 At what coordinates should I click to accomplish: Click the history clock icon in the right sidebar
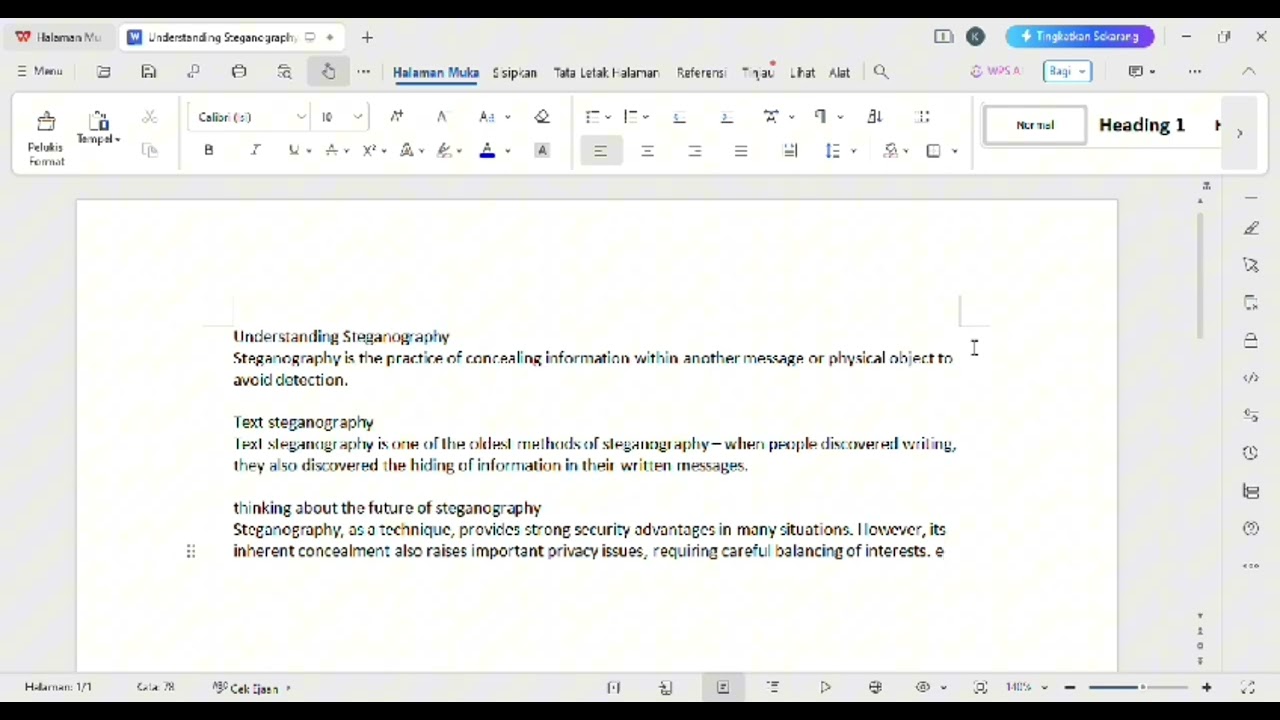coord(1251,453)
